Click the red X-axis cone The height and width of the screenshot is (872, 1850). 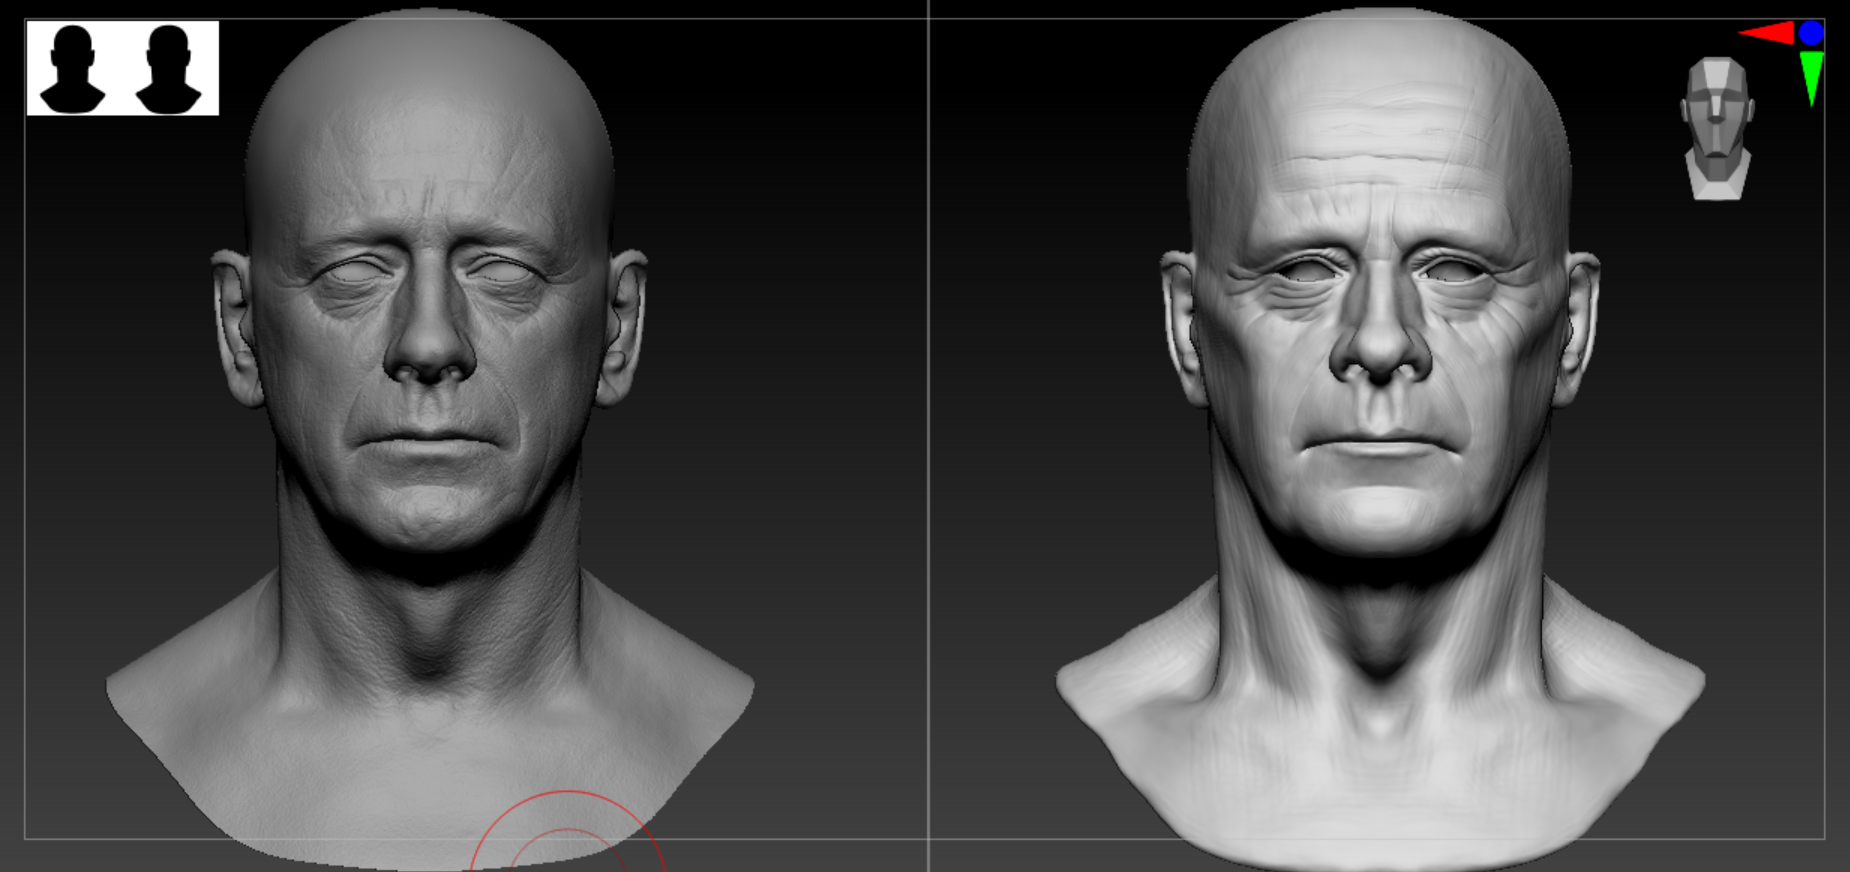coord(1766,33)
